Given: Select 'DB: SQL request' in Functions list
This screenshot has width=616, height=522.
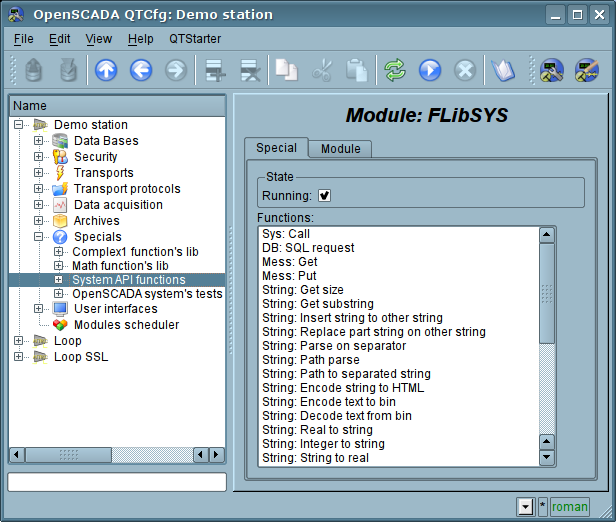Looking at the screenshot, I should (308, 248).
